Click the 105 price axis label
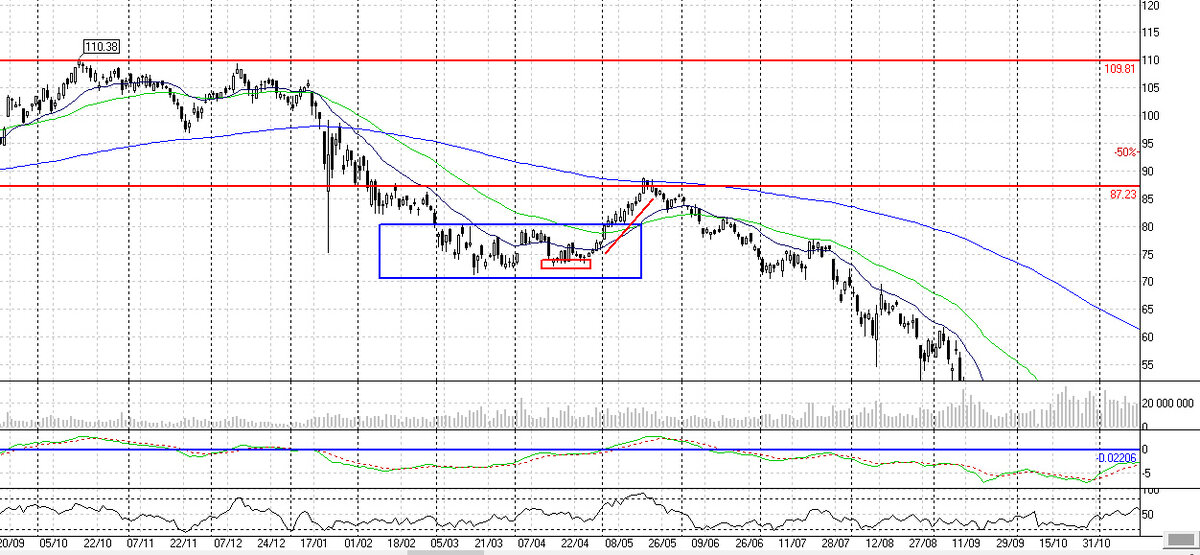The width and height of the screenshot is (1200, 555). click(1153, 88)
